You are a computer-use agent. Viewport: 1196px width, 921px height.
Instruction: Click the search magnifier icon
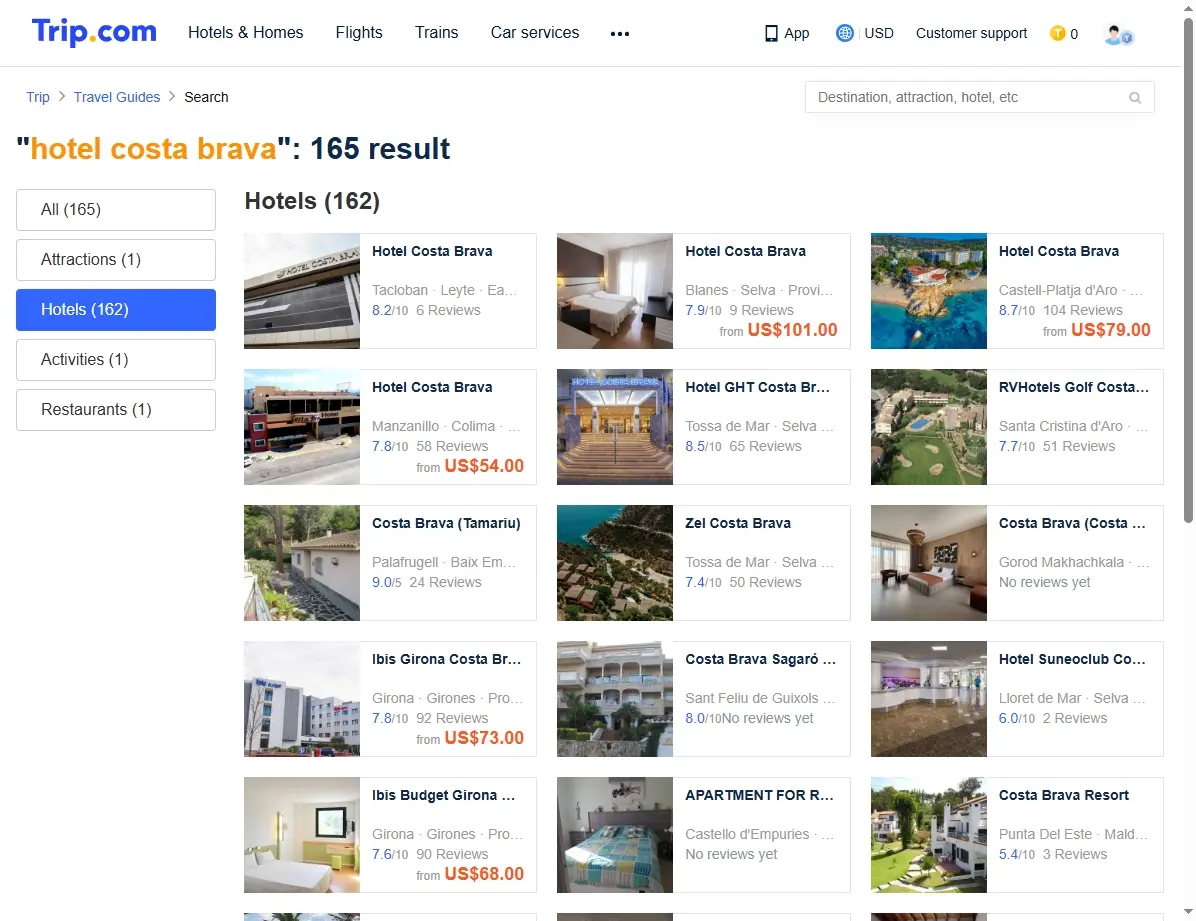(1135, 98)
